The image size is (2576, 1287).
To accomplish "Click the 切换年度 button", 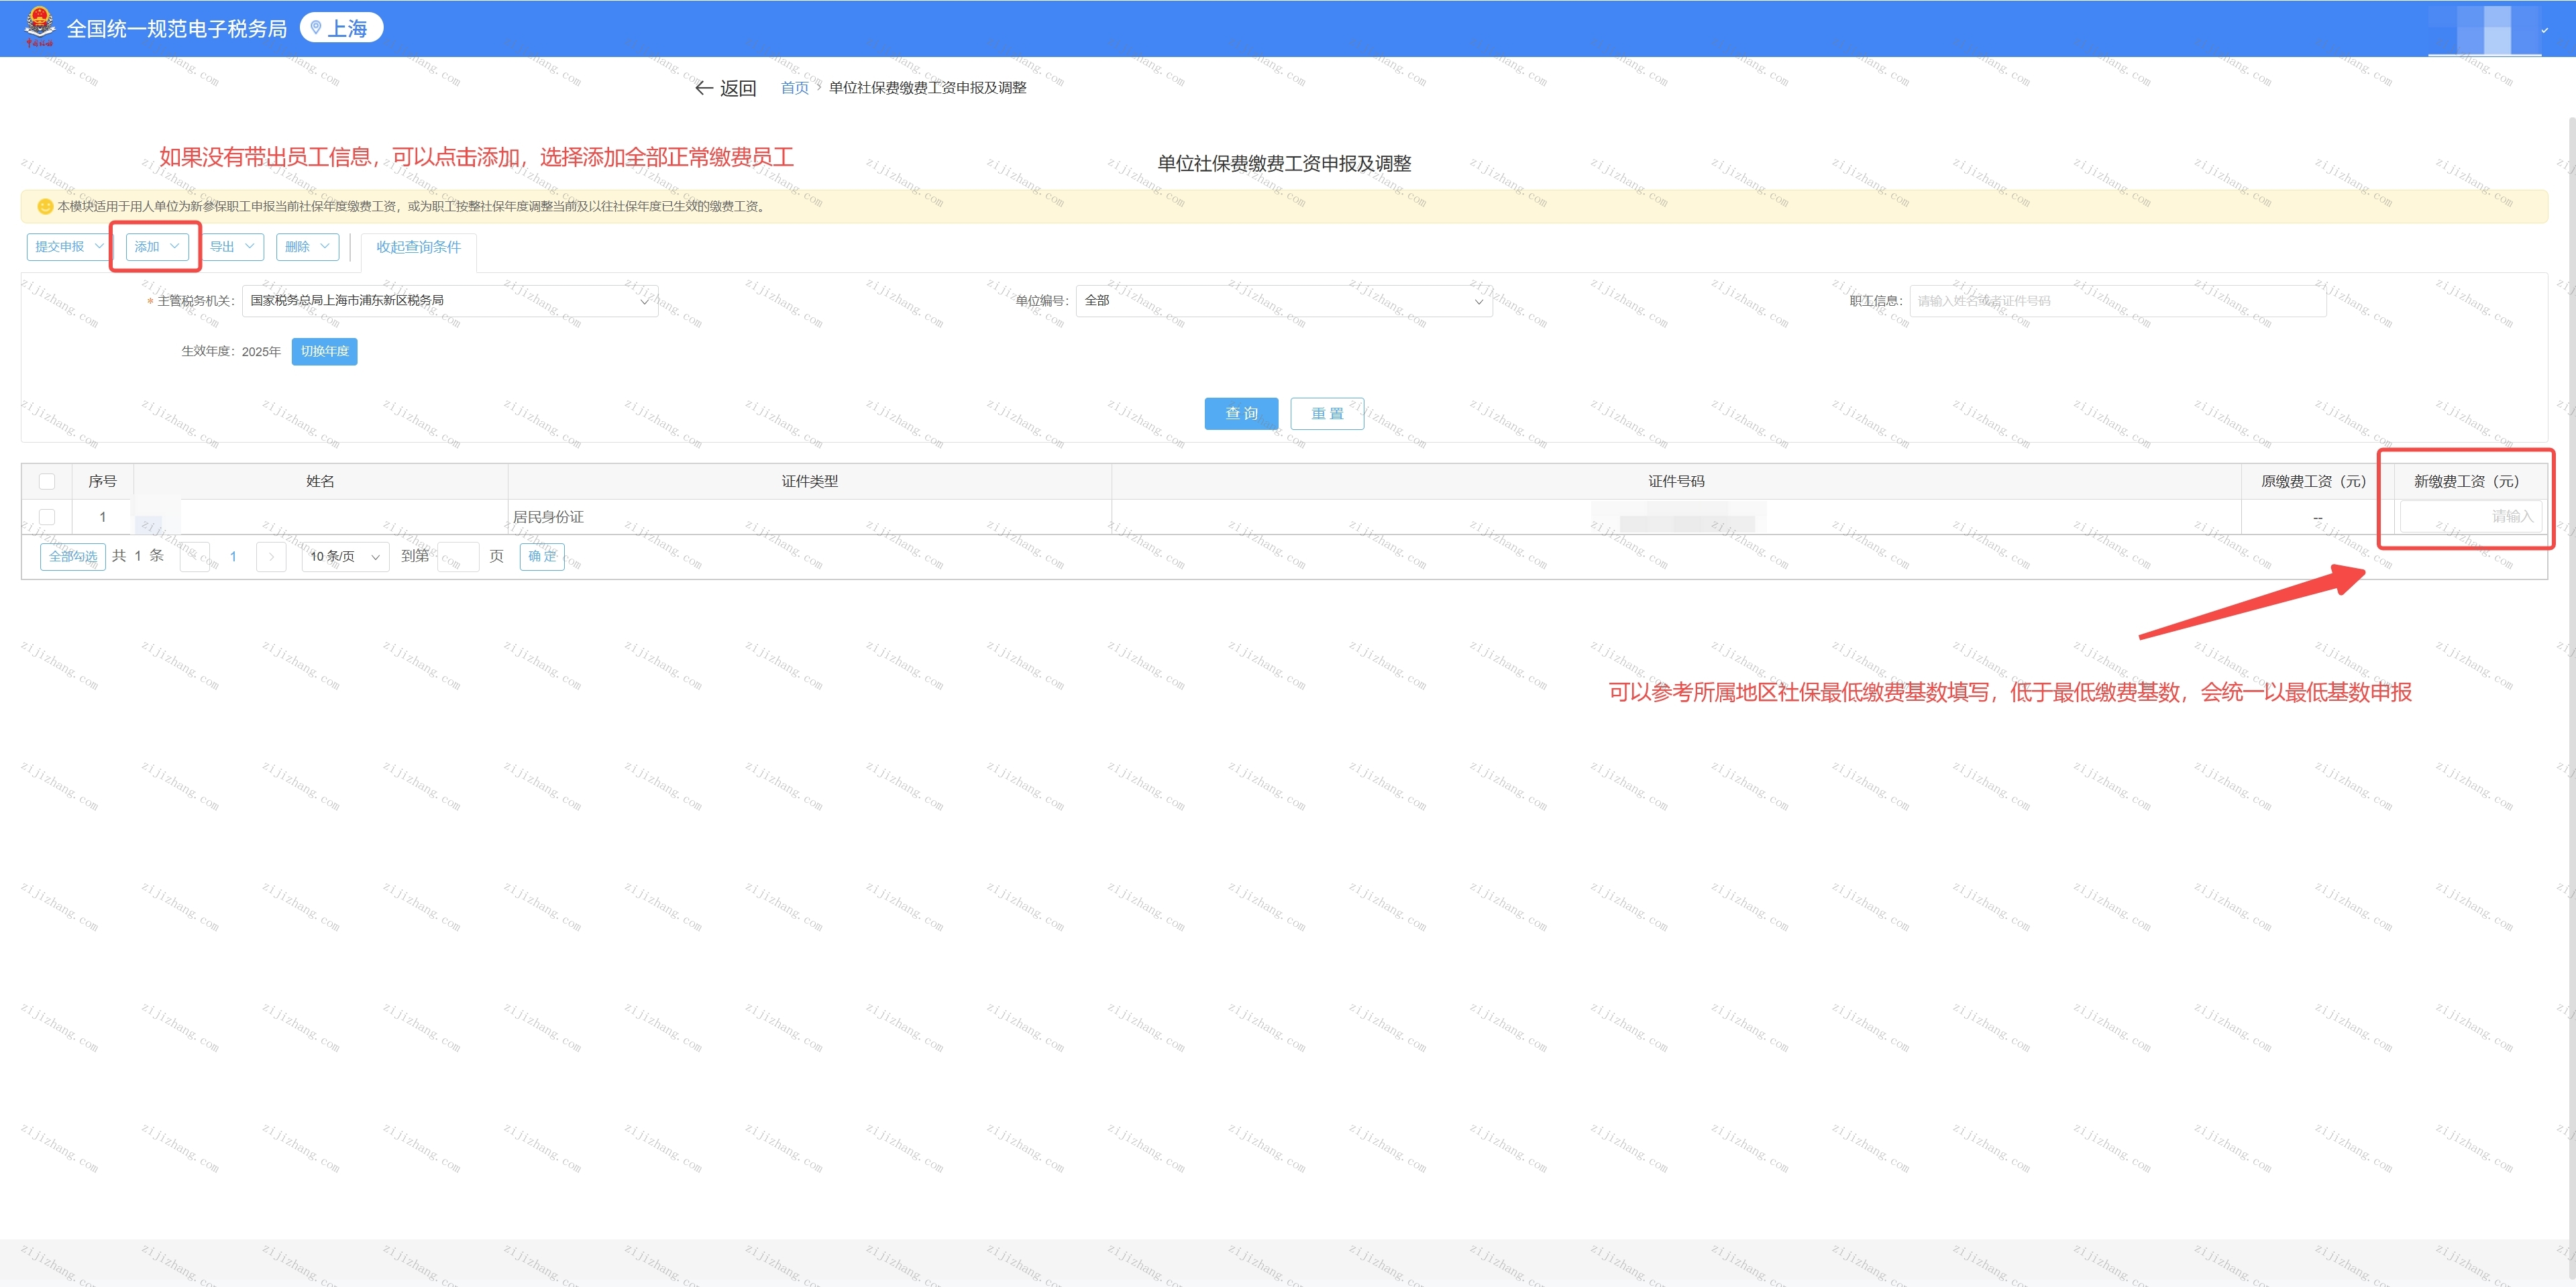I will coord(324,351).
